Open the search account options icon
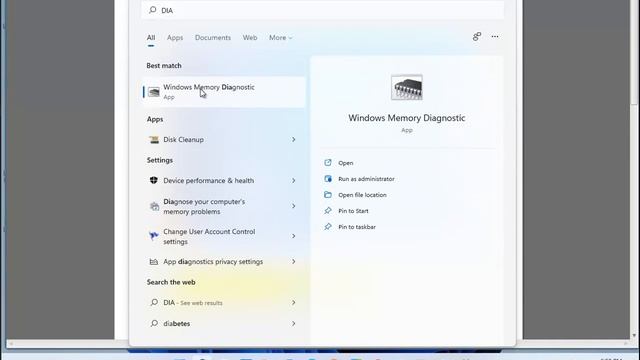 point(477,37)
